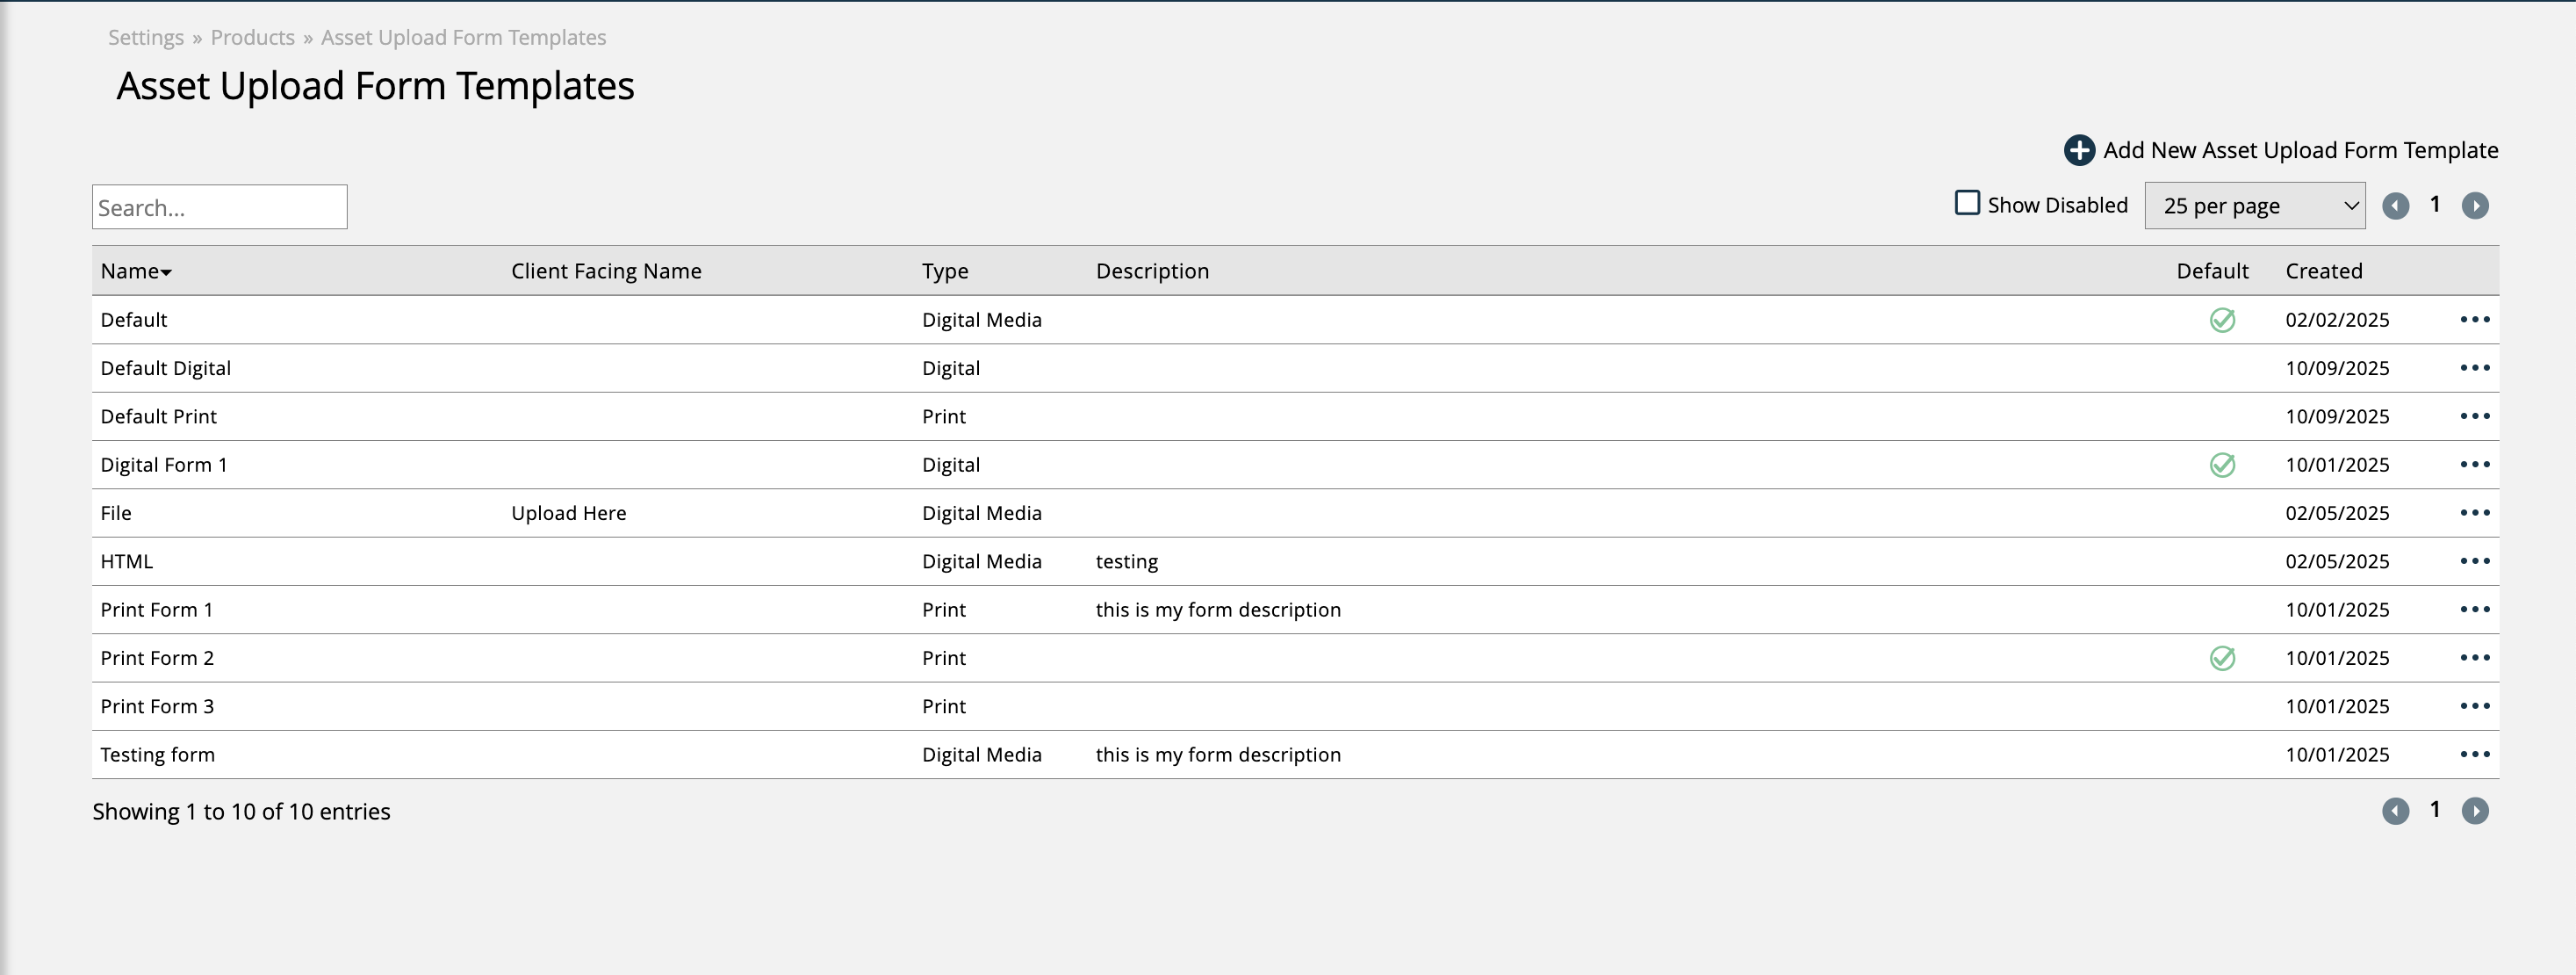Sort by Created column header
This screenshot has width=2576, height=975.
point(2323,271)
